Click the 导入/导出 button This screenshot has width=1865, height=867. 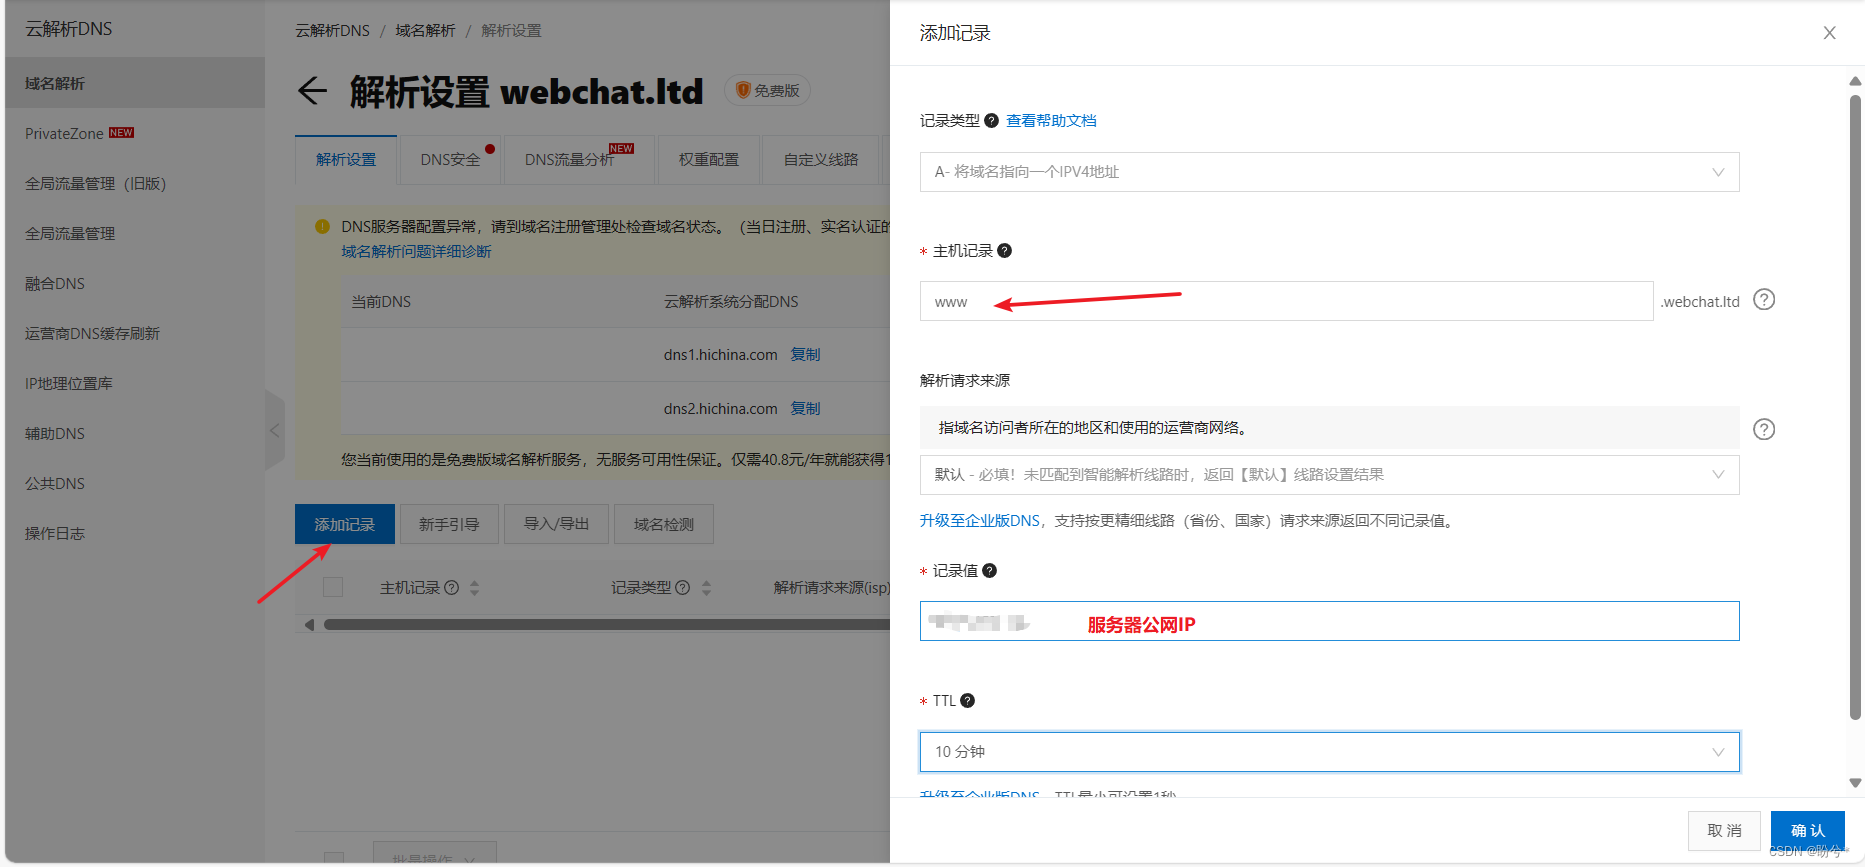click(x=556, y=524)
